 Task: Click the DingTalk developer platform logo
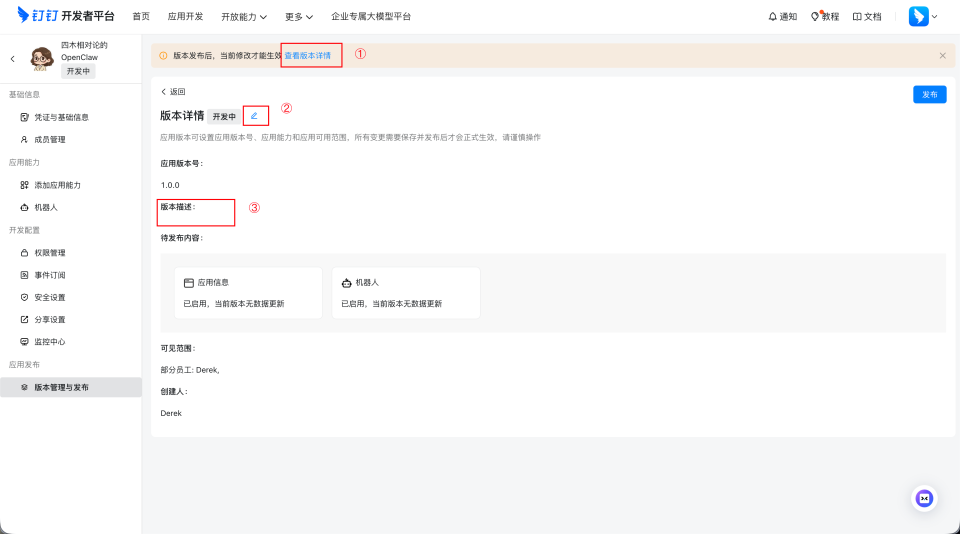pyautogui.click(x=66, y=15)
